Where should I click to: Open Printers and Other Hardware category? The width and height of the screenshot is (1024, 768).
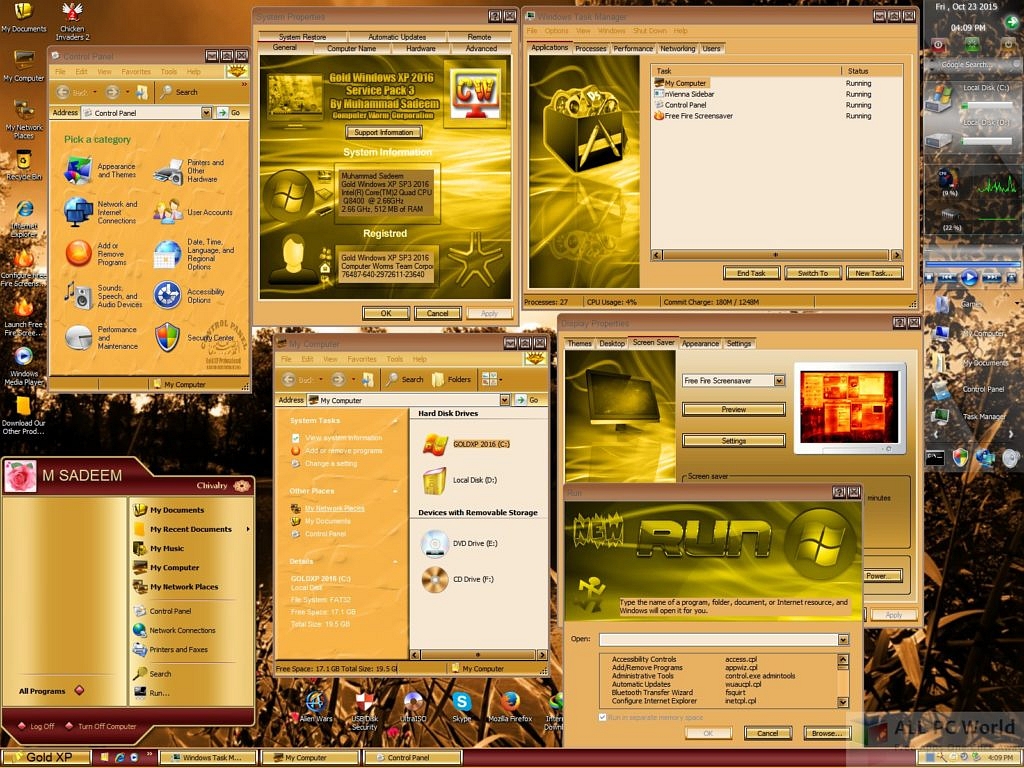coord(168,171)
